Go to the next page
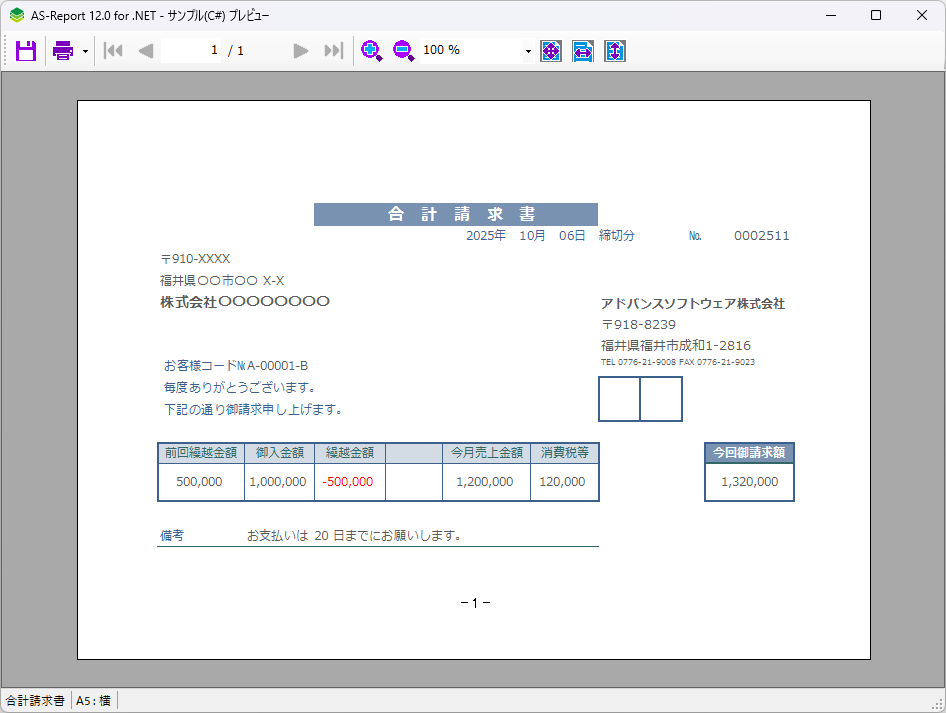The height and width of the screenshot is (713, 946). coord(300,50)
